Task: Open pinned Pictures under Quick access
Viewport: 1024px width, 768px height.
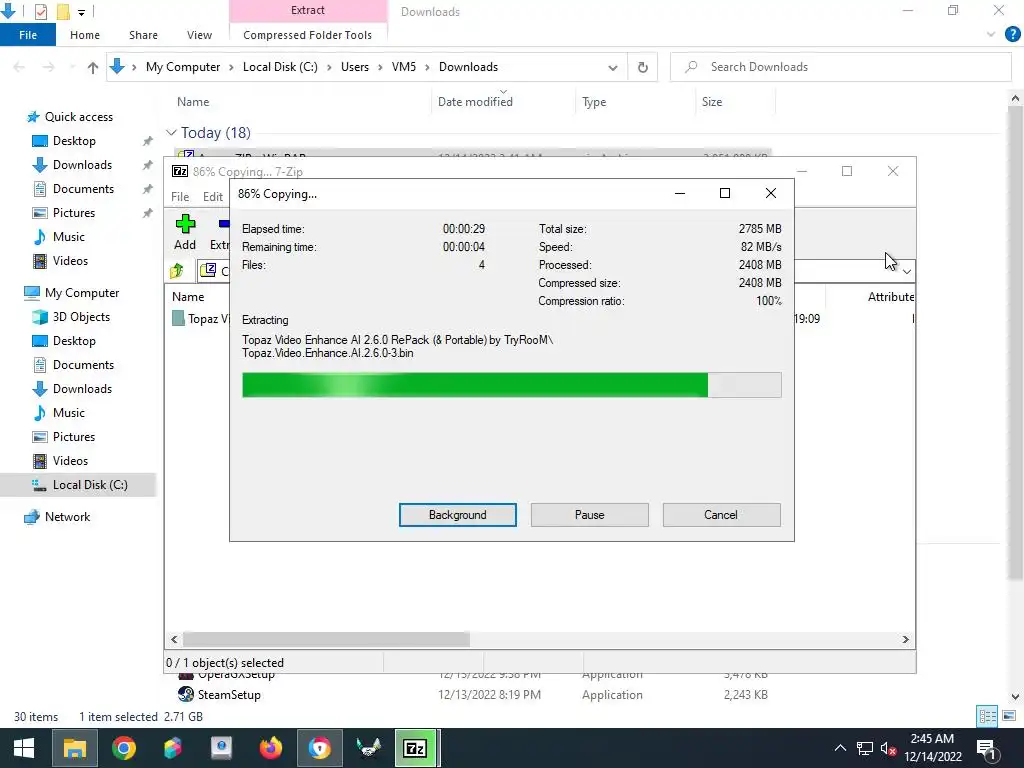Action: coord(74,213)
